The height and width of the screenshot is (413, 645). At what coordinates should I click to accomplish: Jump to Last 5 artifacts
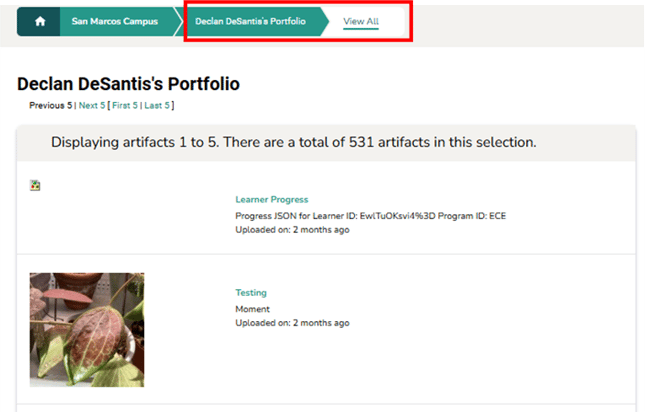157,105
